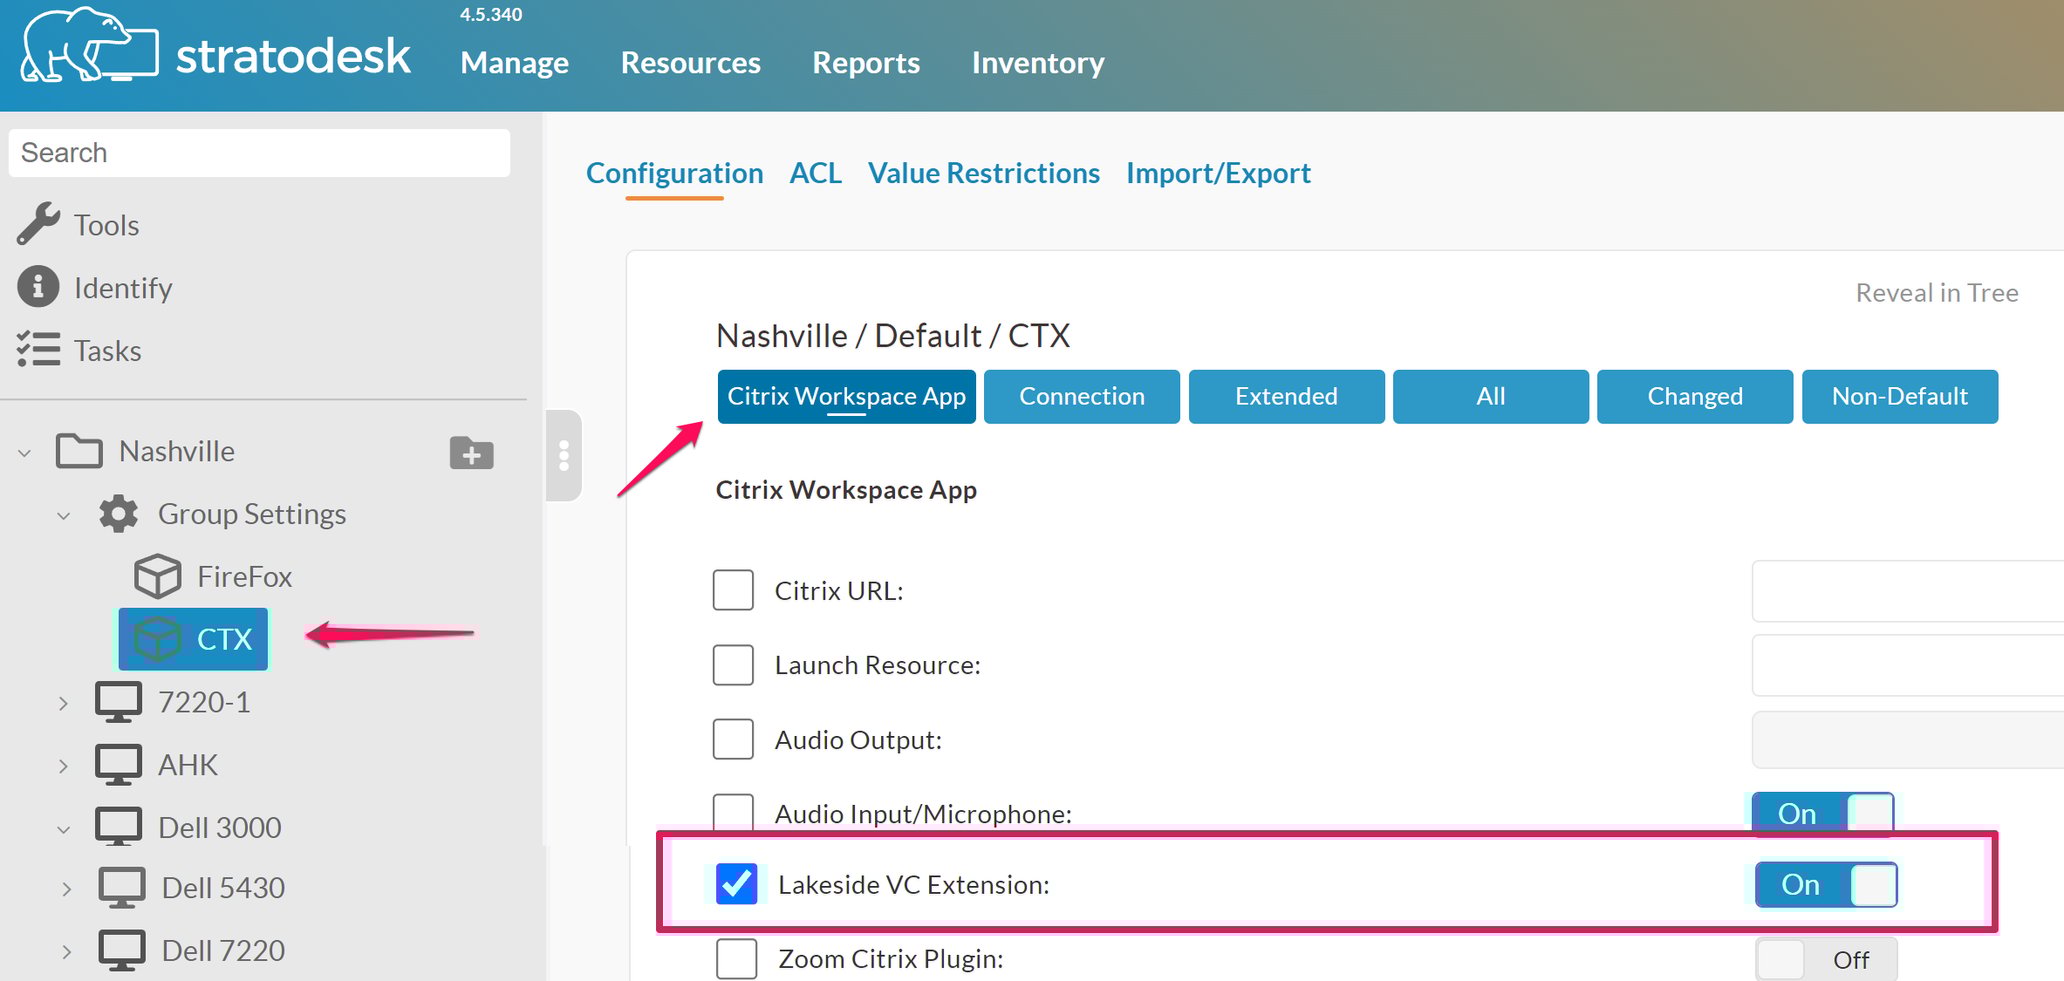This screenshot has height=981, width=2064.
Task: Uncheck the Lakeside VC Extension checkbox
Action: [x=736, y=884]
